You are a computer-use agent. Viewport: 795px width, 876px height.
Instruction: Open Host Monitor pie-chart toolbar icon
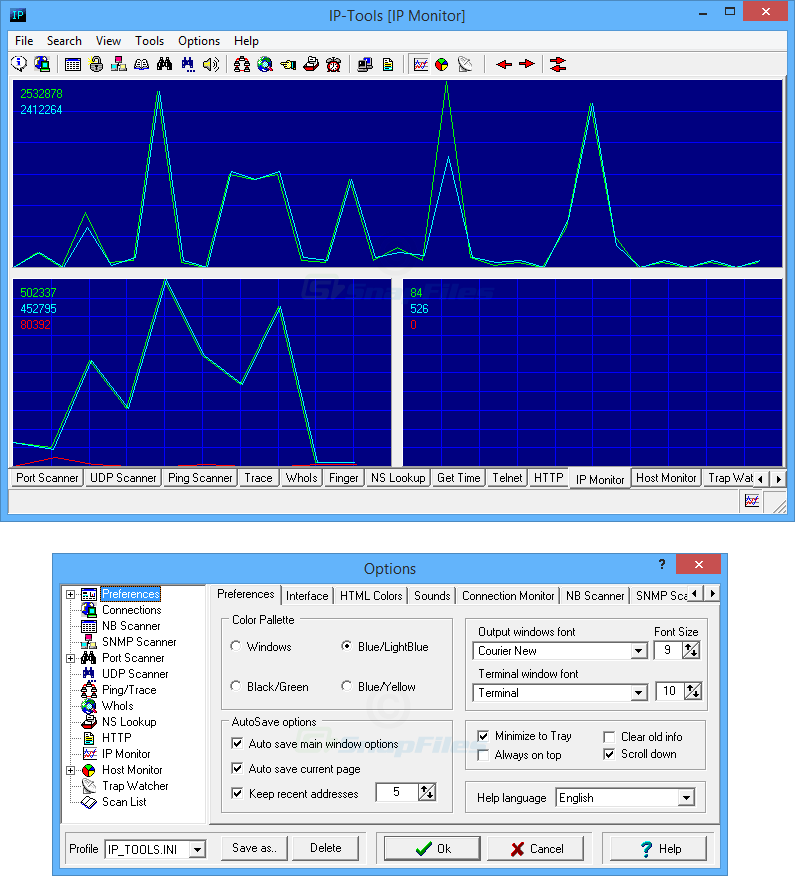[x=441, y=64]
